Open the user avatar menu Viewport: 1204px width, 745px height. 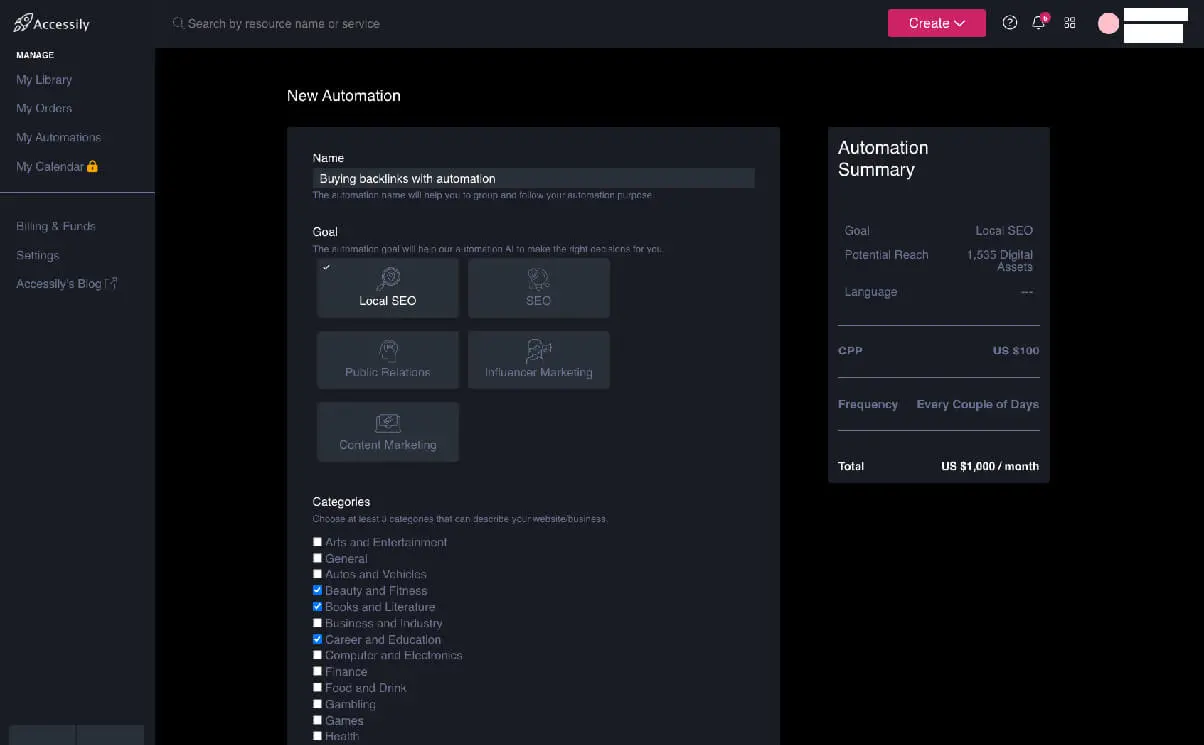point(1108,23)
